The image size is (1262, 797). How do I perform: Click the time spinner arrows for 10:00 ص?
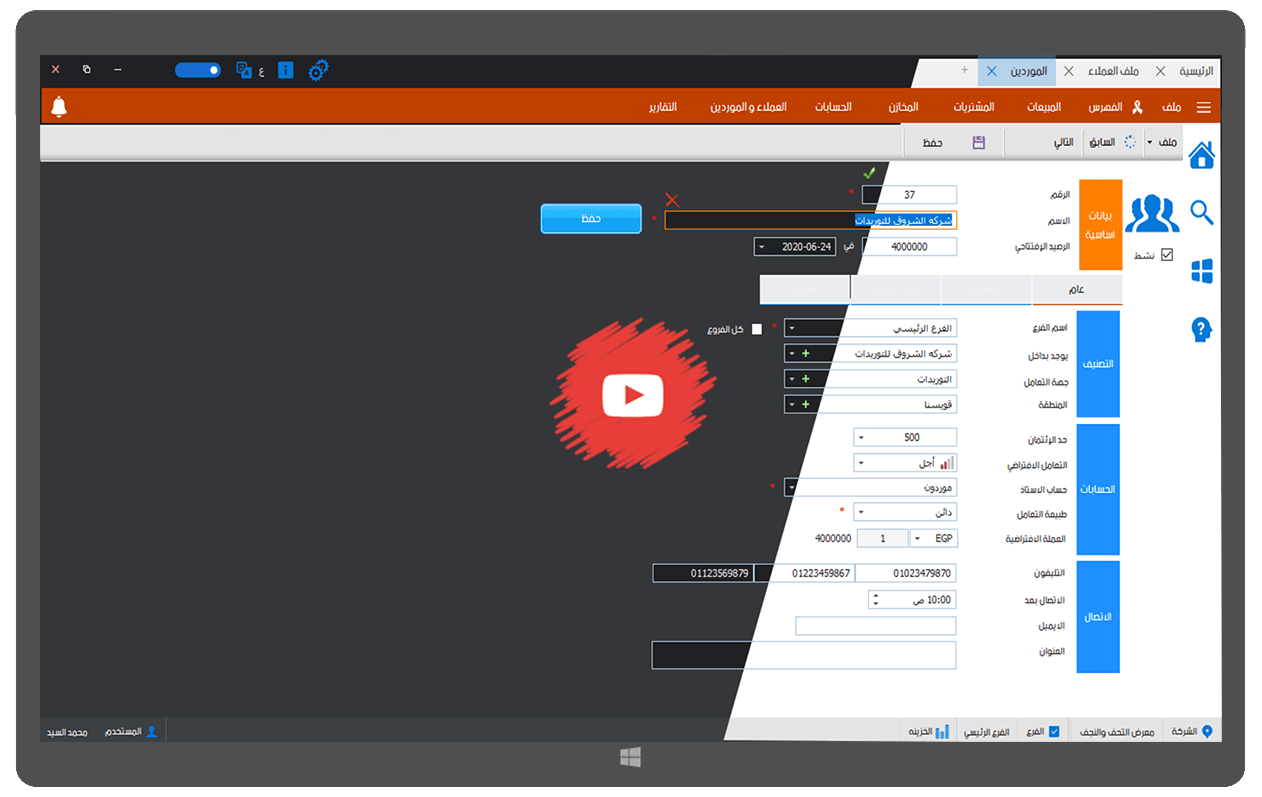coord(876,600)
